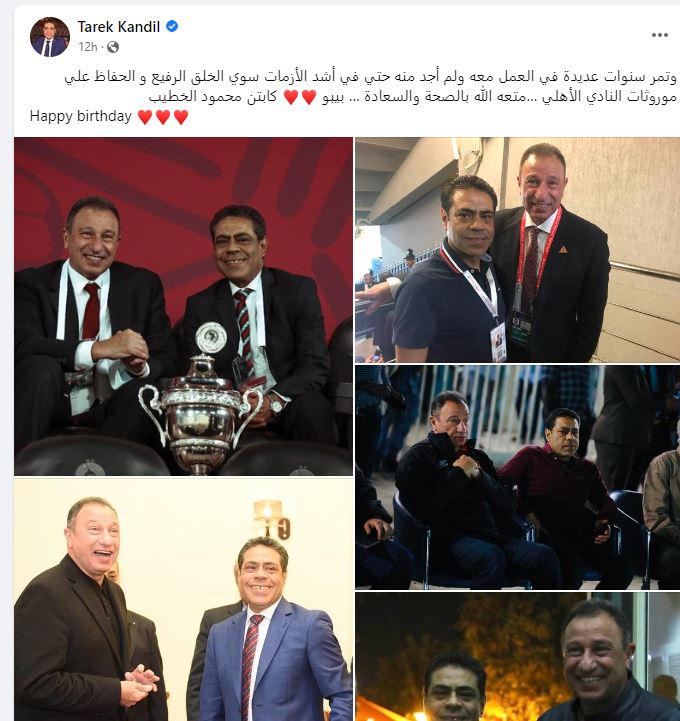The height and width of the screenshot is (721, 680).
Task: Click the wall lamp in the bottom-left photo
Action: point(272,519)
